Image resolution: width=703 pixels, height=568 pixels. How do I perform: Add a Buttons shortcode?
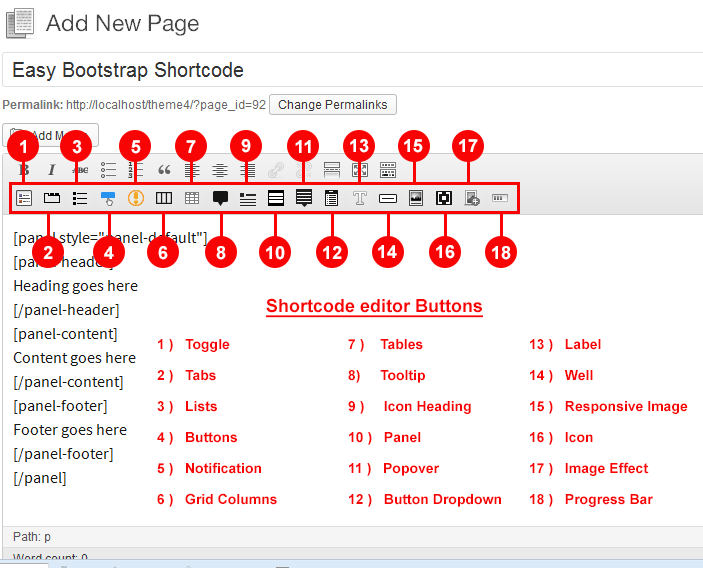(x=108, y=198)
